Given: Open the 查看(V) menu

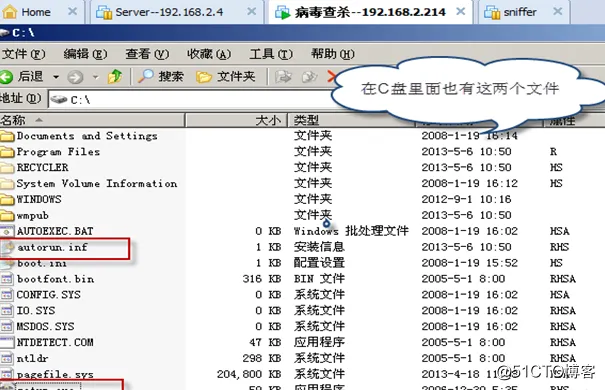Looking at the screenshot, I should [x=147, y=54].
